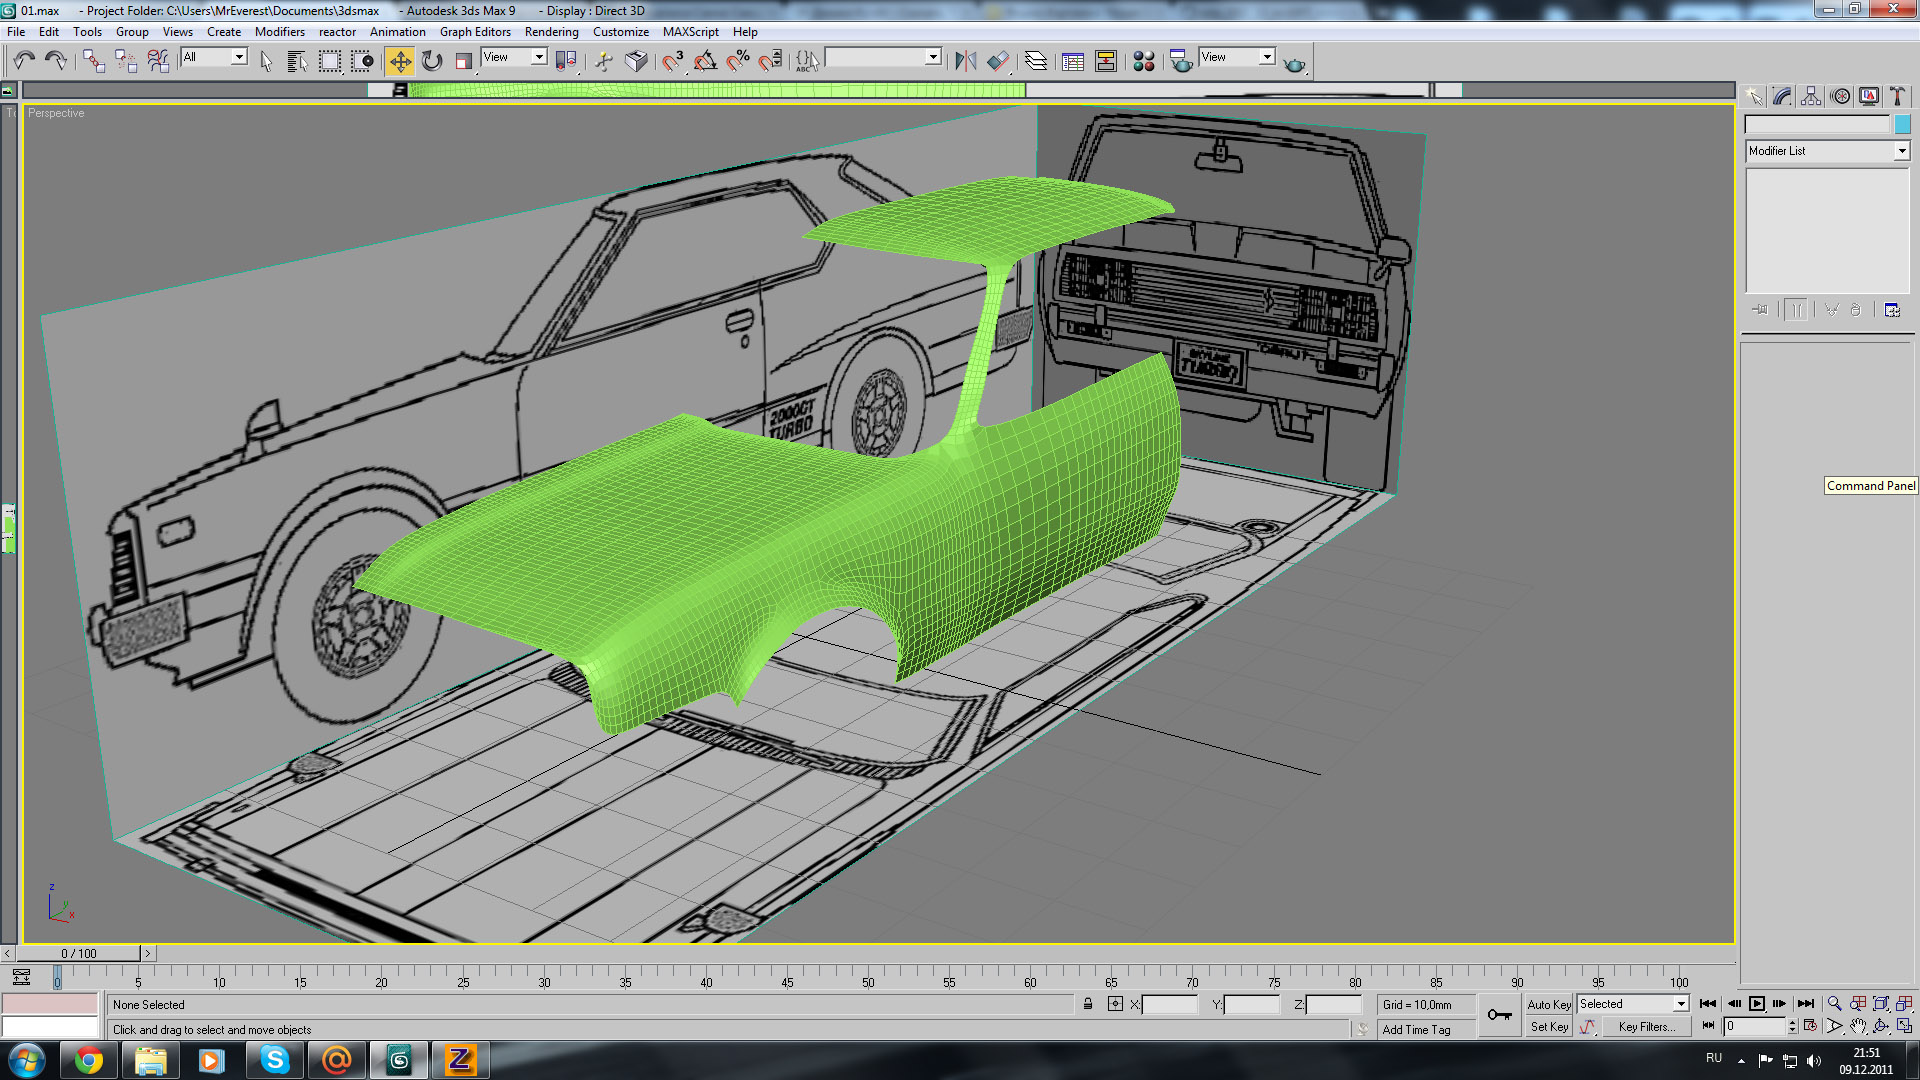
Task: Open the Graph Editors menu
Action: pos(475,32)
